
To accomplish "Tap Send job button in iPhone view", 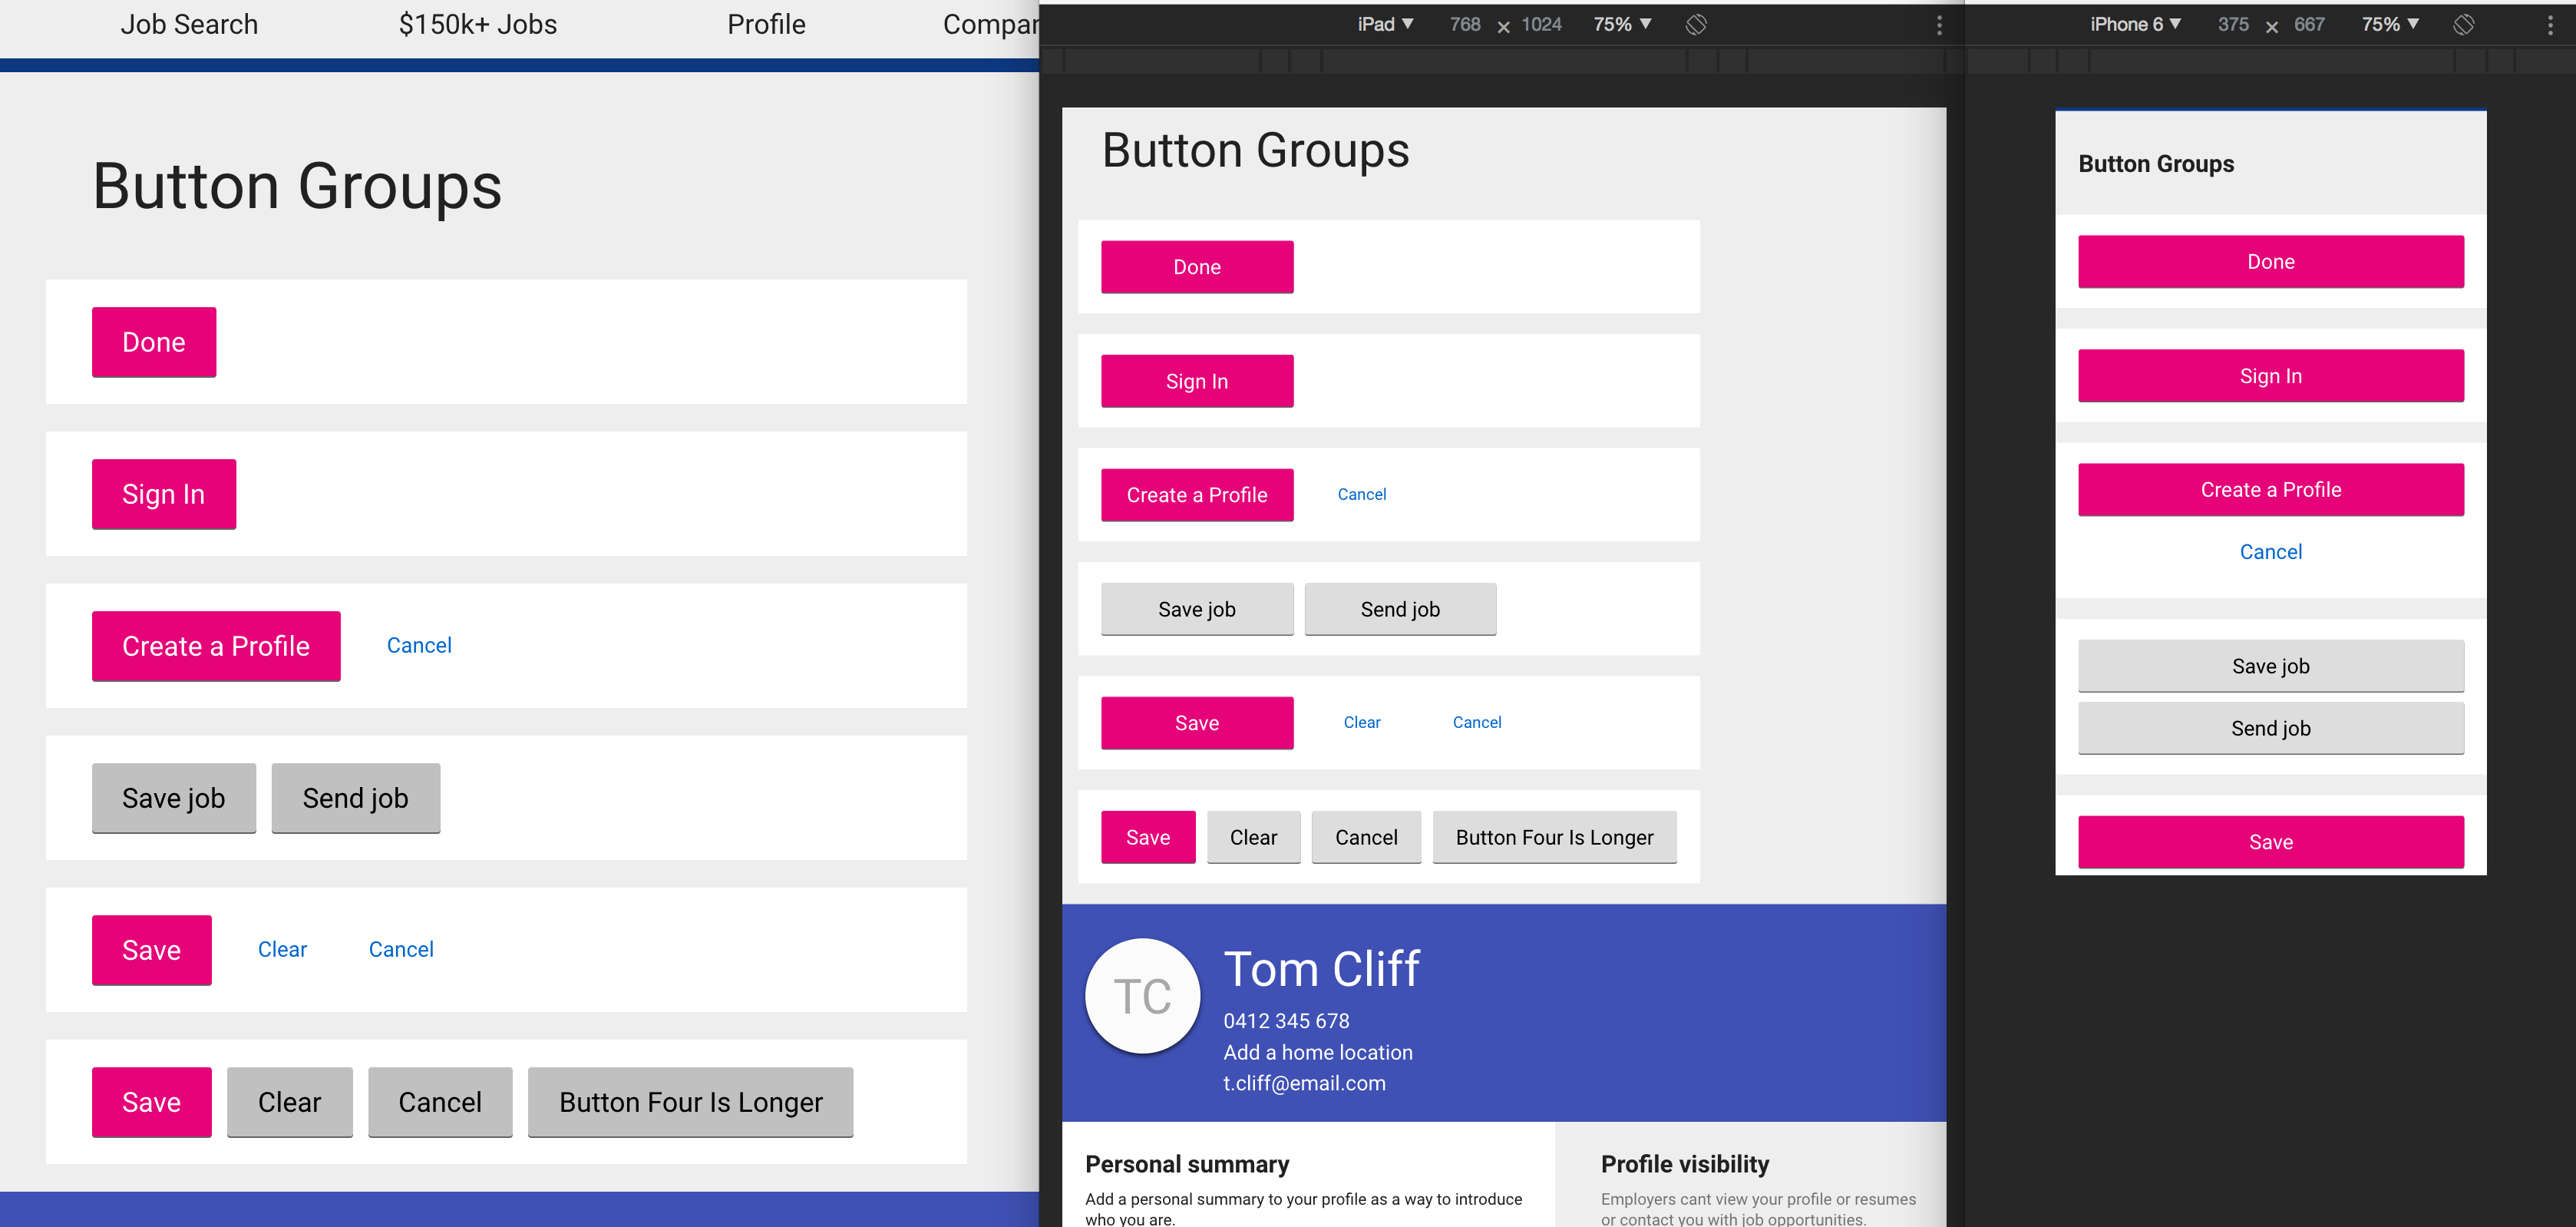I will click(x=2270, y=728).
